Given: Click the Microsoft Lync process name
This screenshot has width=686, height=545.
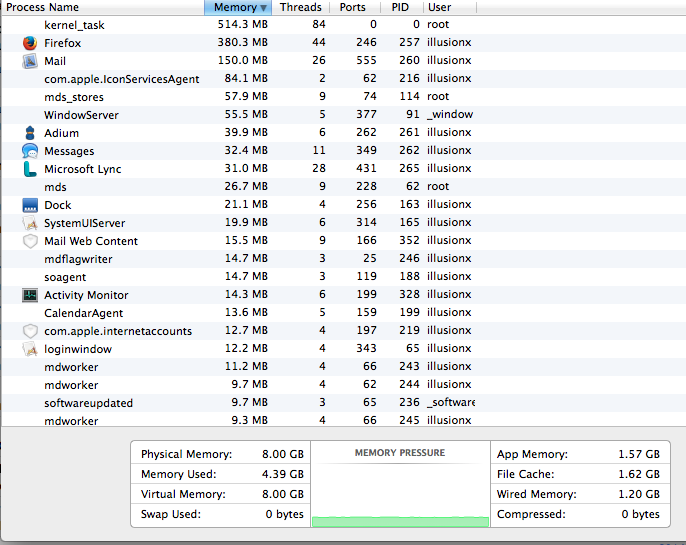Looking at the screenshot, I should [83, 169].
